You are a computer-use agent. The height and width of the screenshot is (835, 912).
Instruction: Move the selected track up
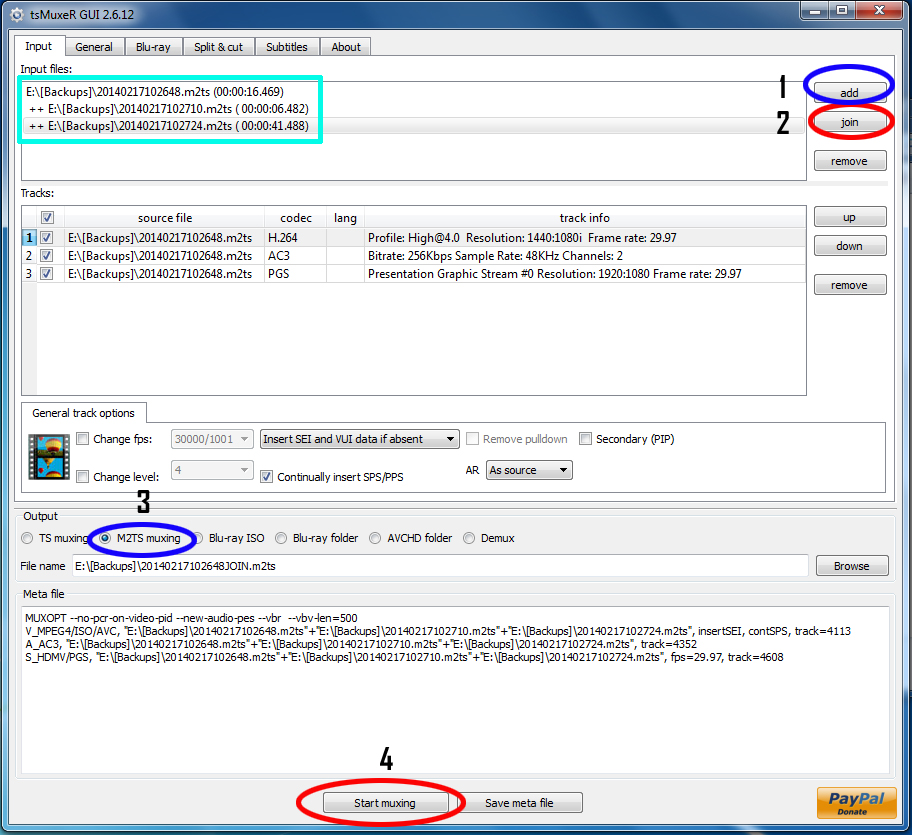850,217
